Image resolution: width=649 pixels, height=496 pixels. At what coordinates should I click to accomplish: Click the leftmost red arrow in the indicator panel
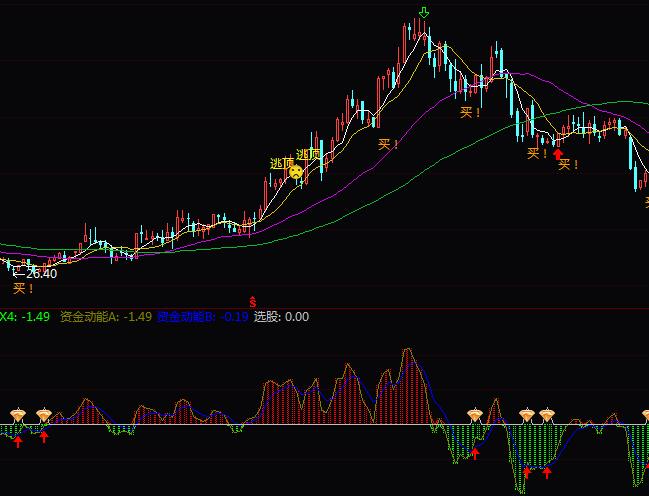(17, 439)
